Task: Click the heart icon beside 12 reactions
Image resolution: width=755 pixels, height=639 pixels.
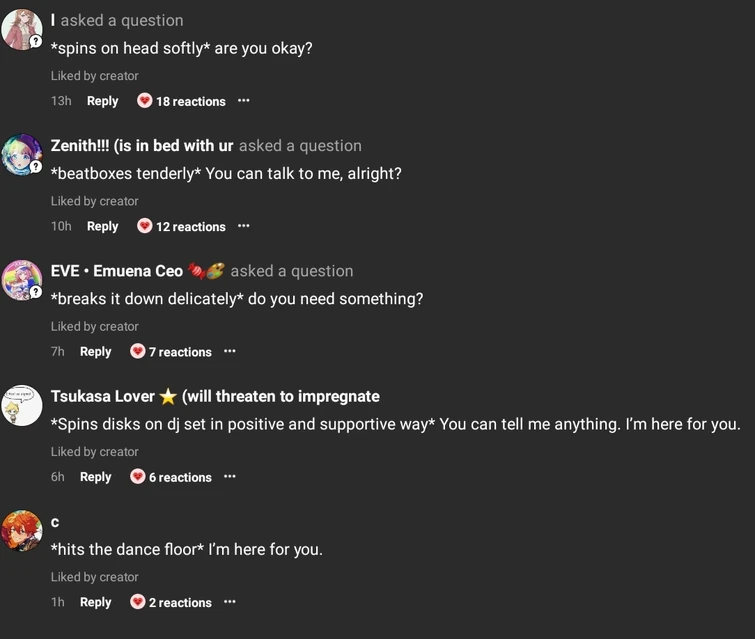Action: point(144,226)
